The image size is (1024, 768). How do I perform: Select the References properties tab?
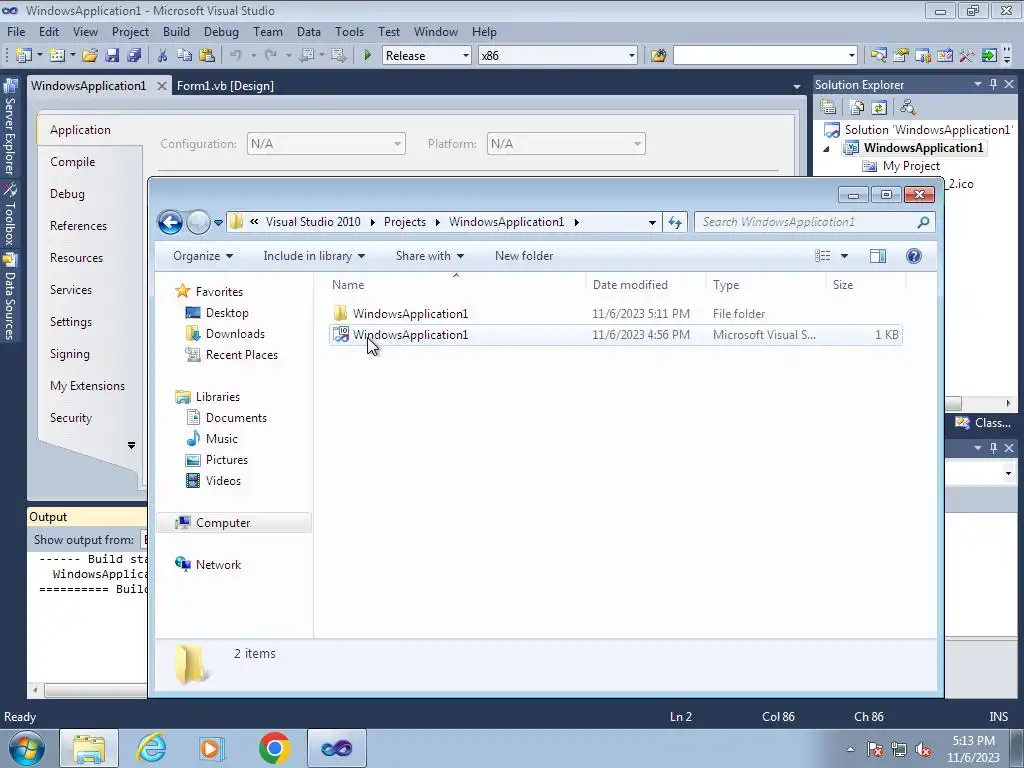tap(78, 226)
